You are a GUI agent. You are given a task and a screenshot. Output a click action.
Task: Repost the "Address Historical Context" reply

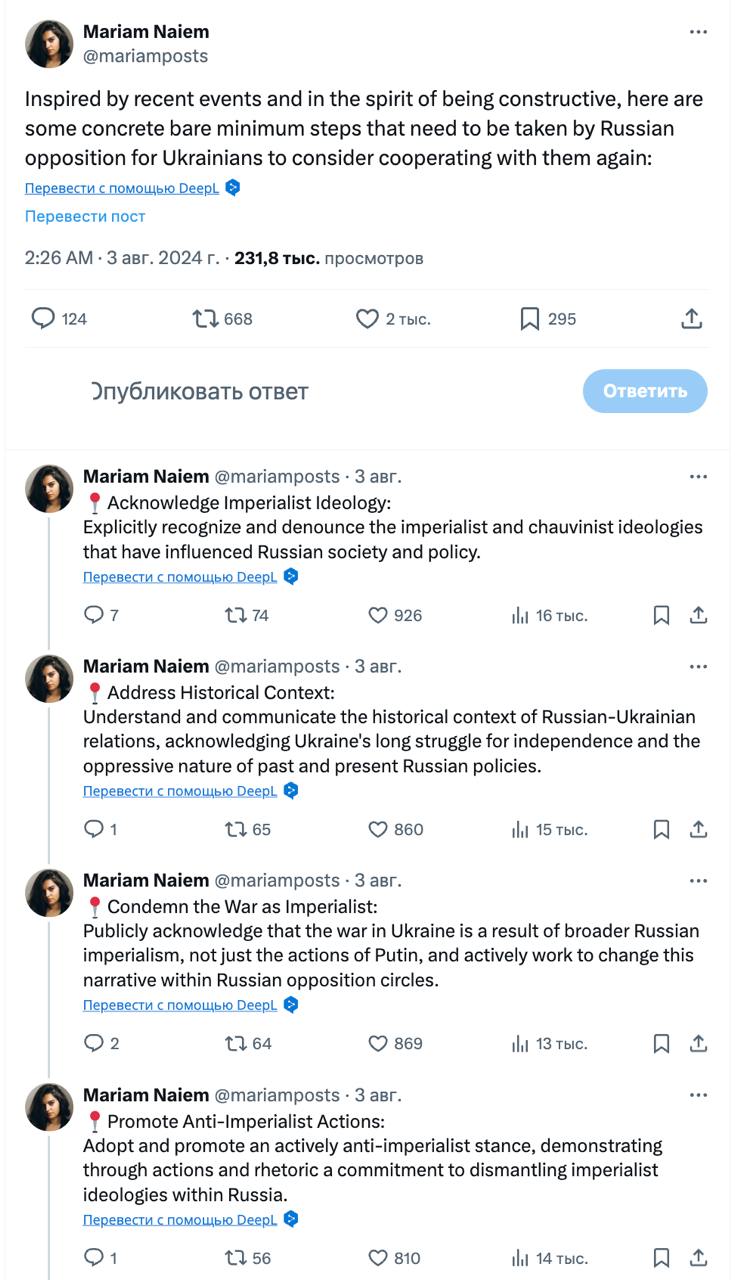[236, 829]
